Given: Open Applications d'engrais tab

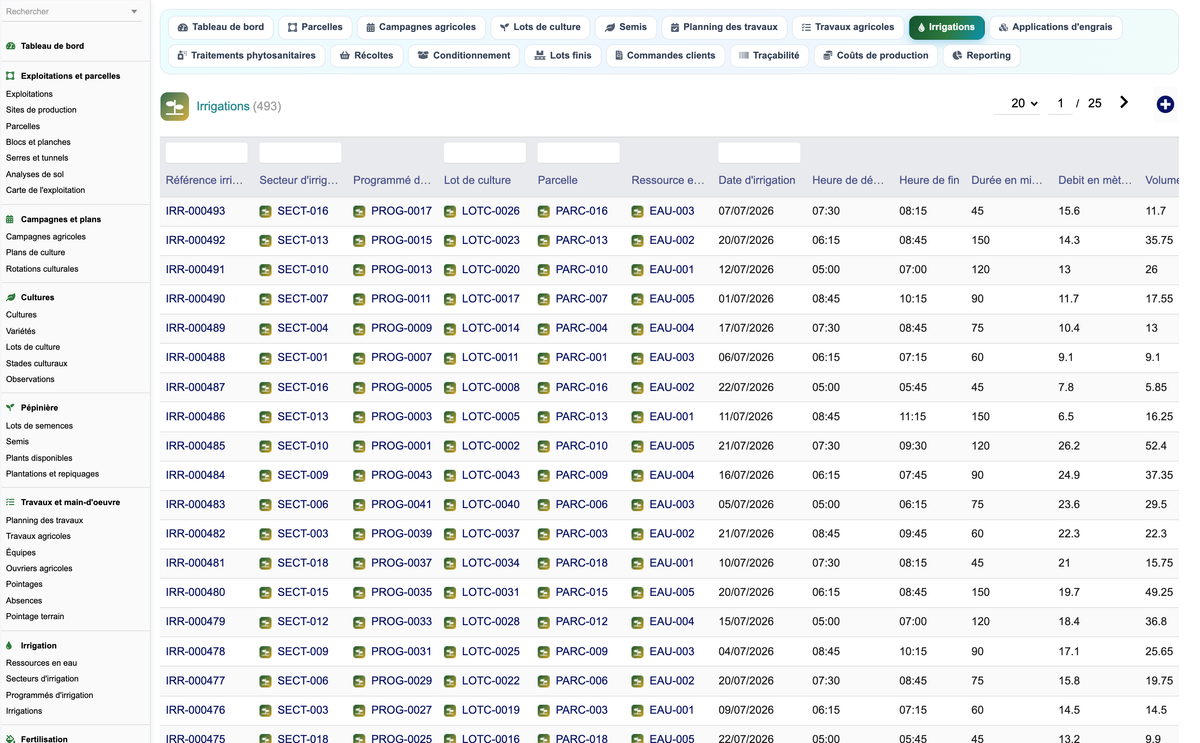Looking at the screenshot, I should click(x=1055, y=27).
